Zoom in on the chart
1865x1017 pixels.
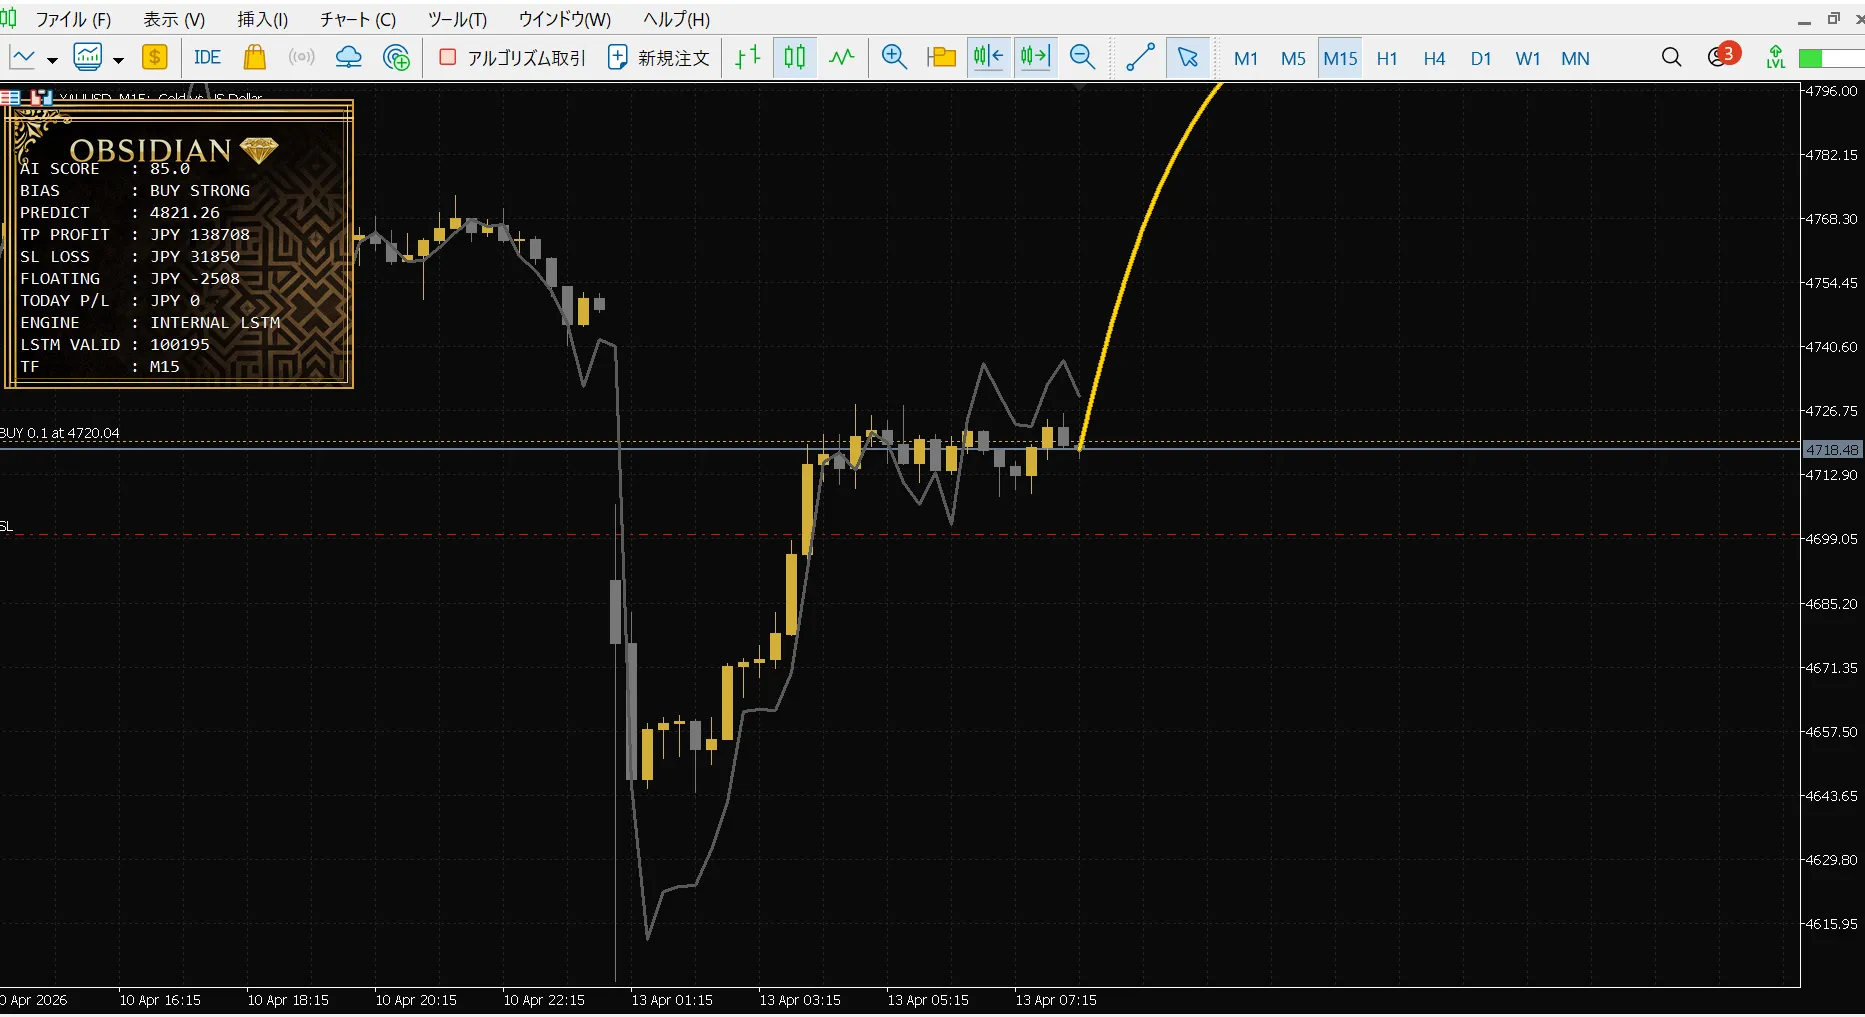[x=894, y=57]
